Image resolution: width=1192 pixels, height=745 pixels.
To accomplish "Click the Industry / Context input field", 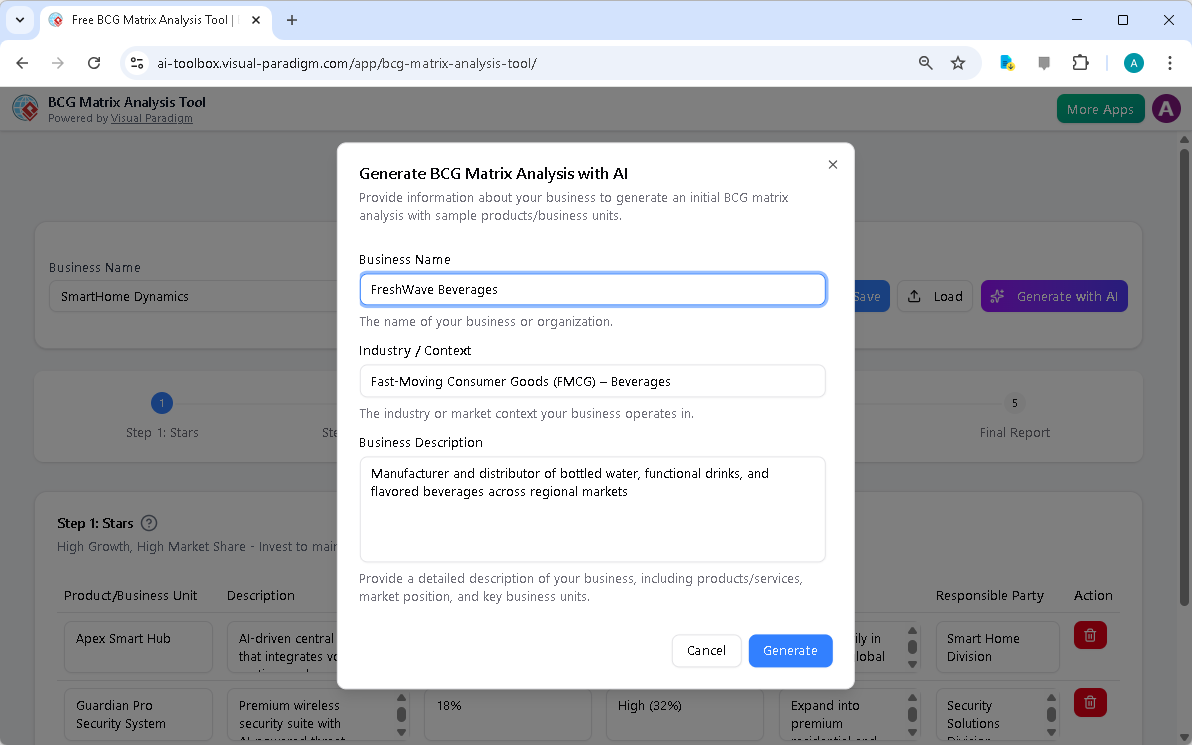I will pyautogui.click(x=592, y=381).
